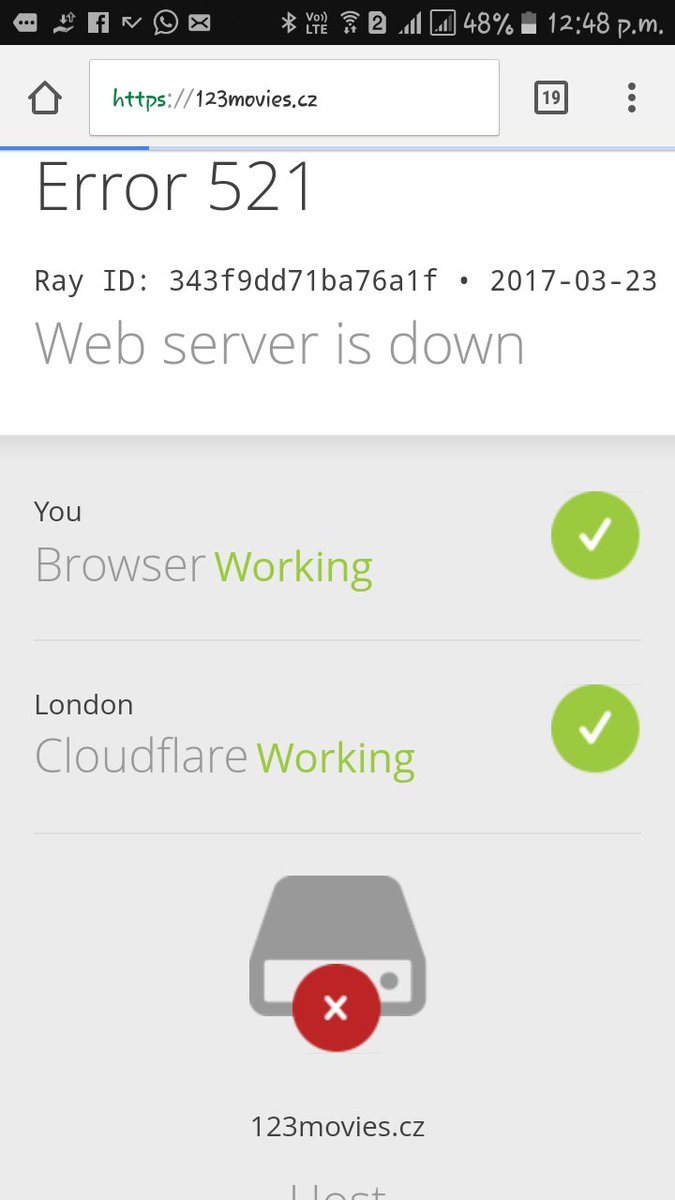675x1200 pixels.
Task: Tap the WhatsApp notification icon in status bar
Action: click(x=167, y=22)
